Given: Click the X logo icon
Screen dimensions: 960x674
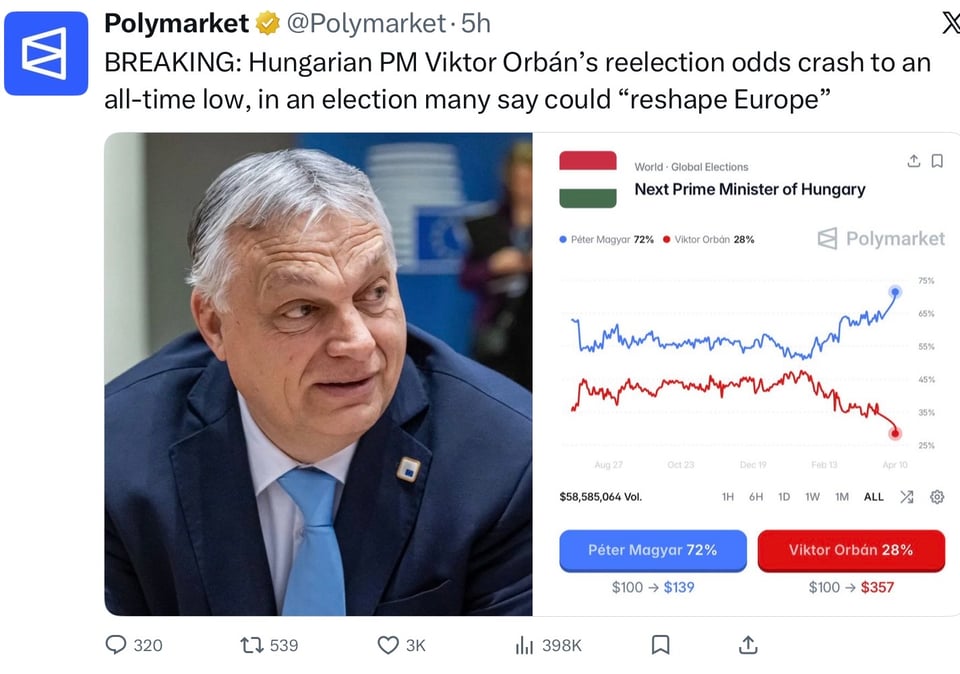Looking at the screenshot, I should (950, 22).
